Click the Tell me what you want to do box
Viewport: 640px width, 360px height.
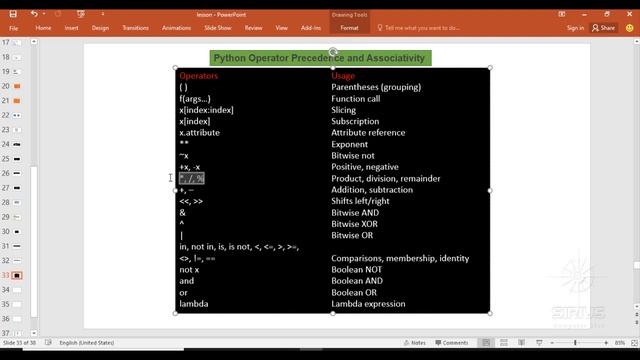pos(418,28)
